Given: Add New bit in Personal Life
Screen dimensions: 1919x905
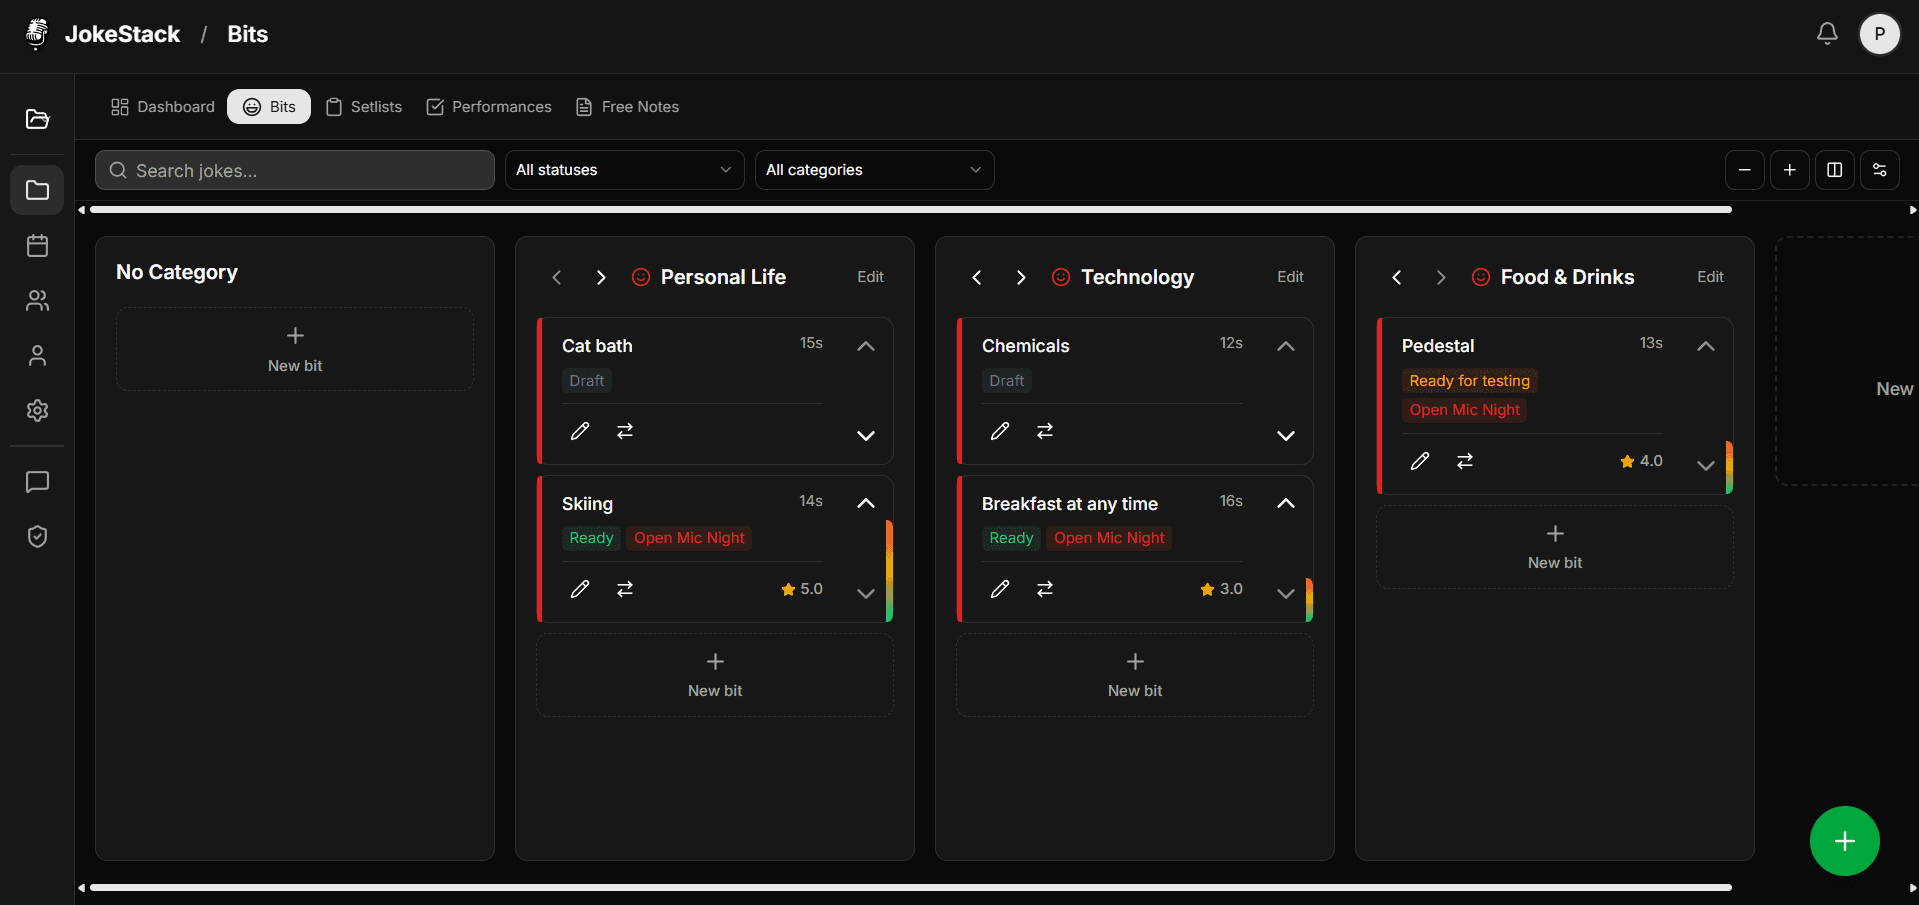Looking at the screenshot, I should (x=715, y=675).
